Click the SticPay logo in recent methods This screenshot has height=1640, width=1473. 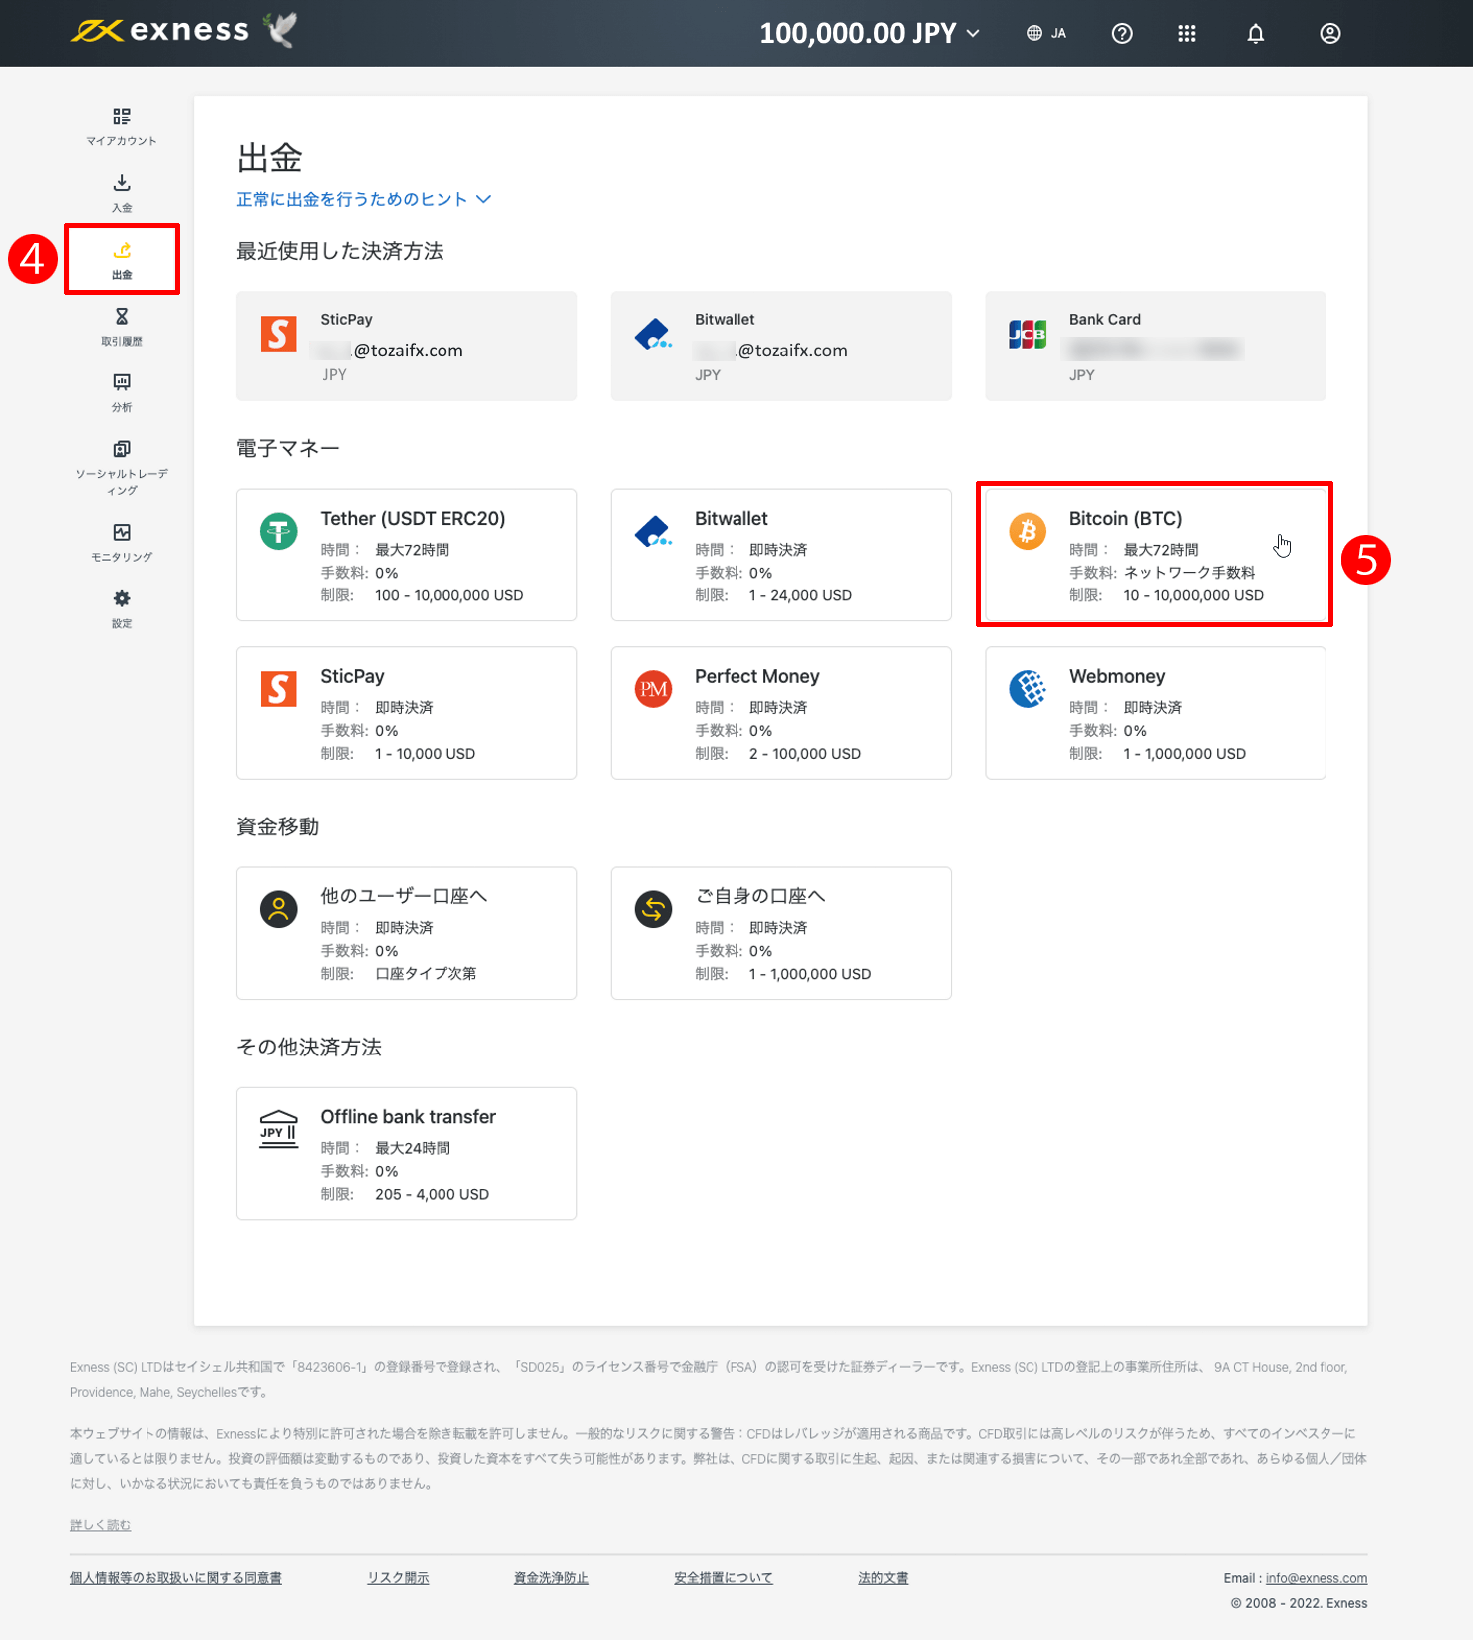pos(279,334)
